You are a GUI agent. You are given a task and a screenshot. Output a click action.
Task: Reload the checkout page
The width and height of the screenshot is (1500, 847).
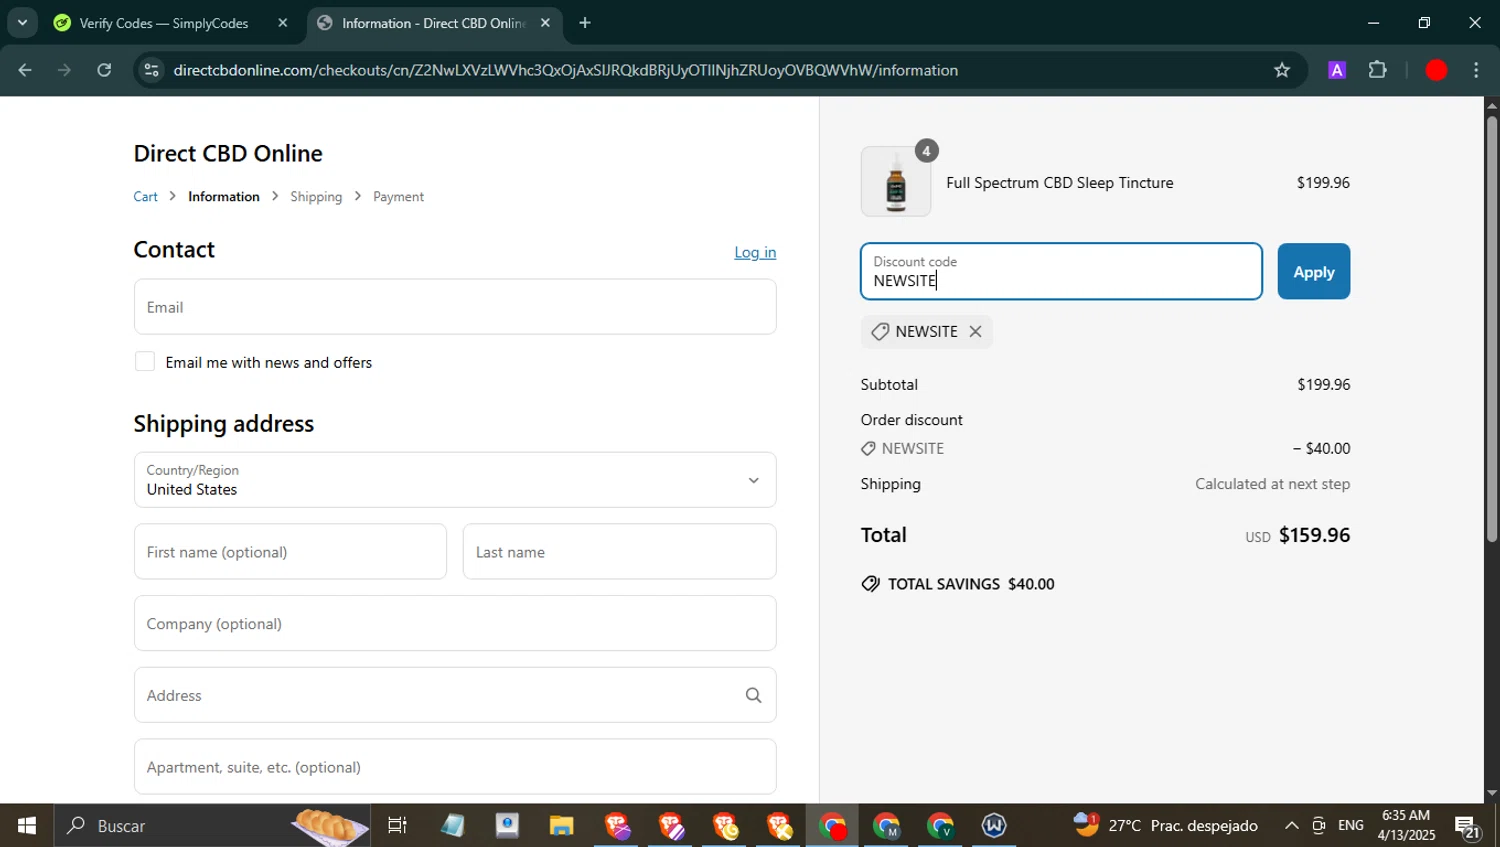tap(104, 70)
